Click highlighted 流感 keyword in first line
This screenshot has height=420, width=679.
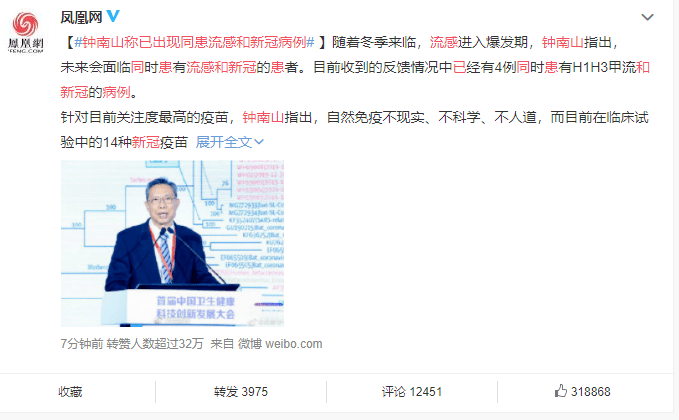pyautogui.click(x=443, y=42)
